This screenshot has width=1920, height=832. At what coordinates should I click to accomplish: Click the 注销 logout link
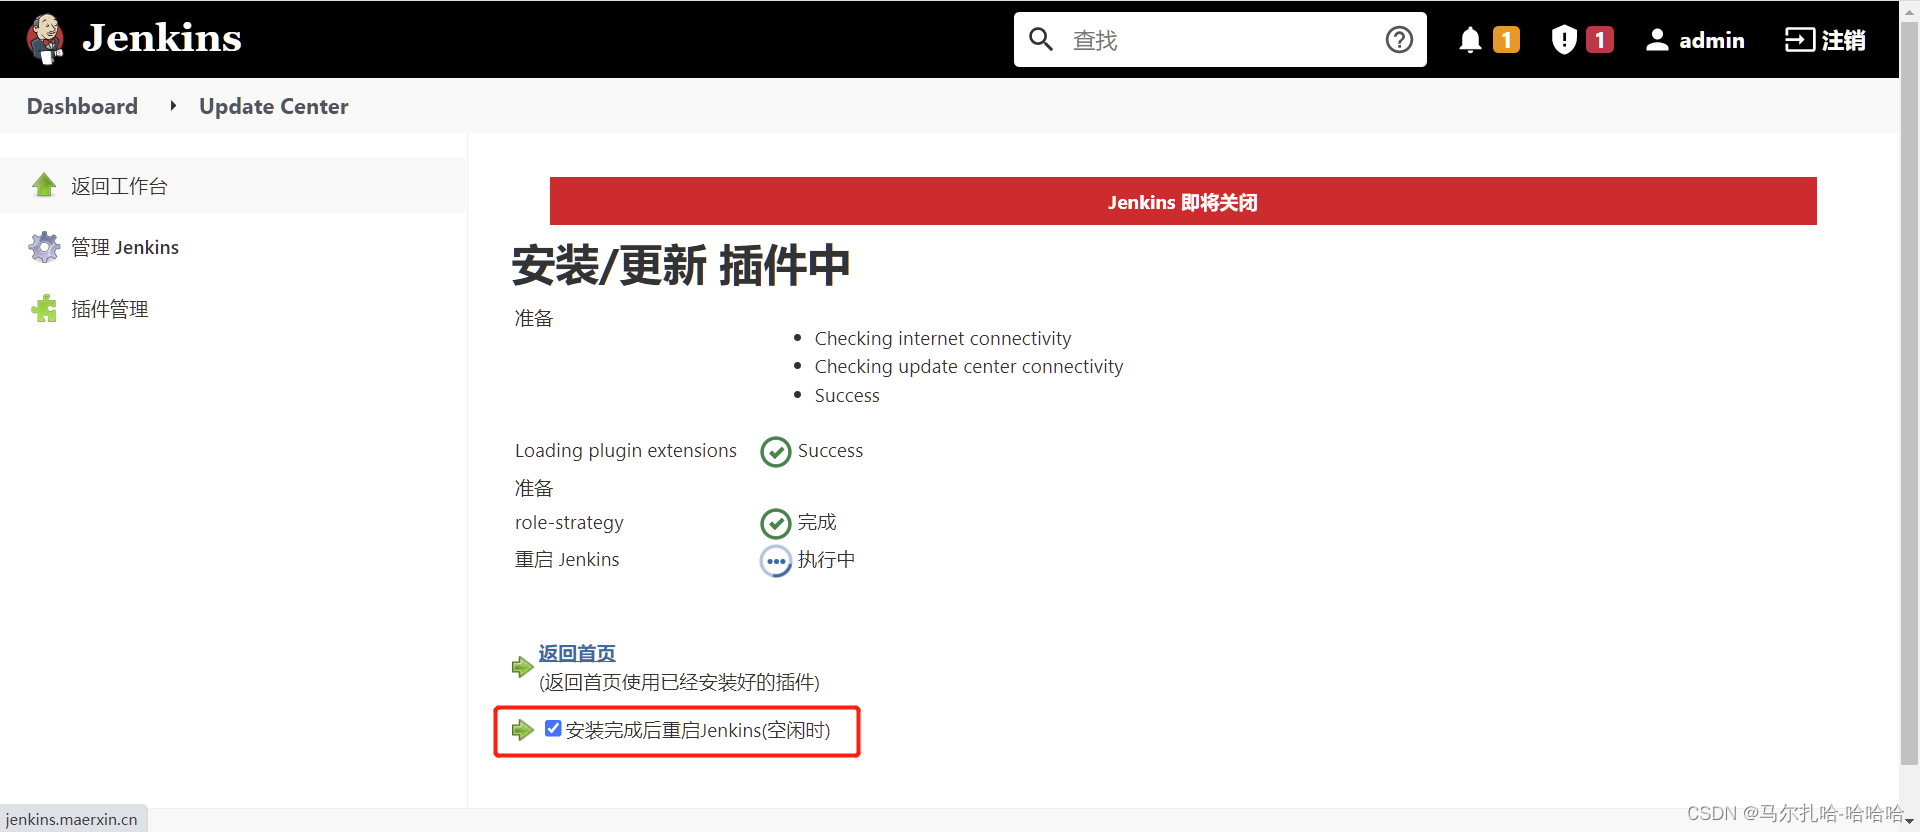[x=1843, y=40]
